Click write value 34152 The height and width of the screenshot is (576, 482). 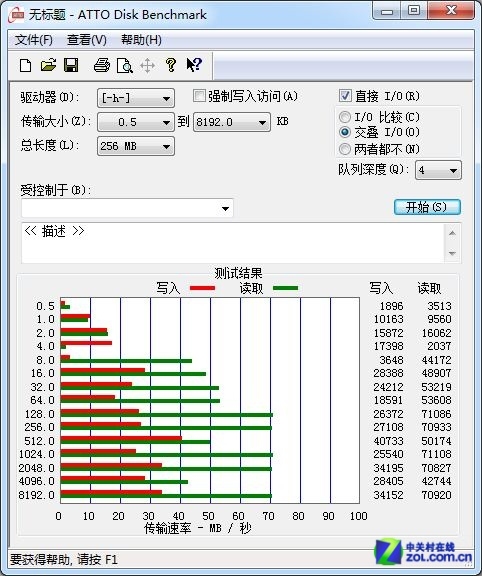pos(388,495)
